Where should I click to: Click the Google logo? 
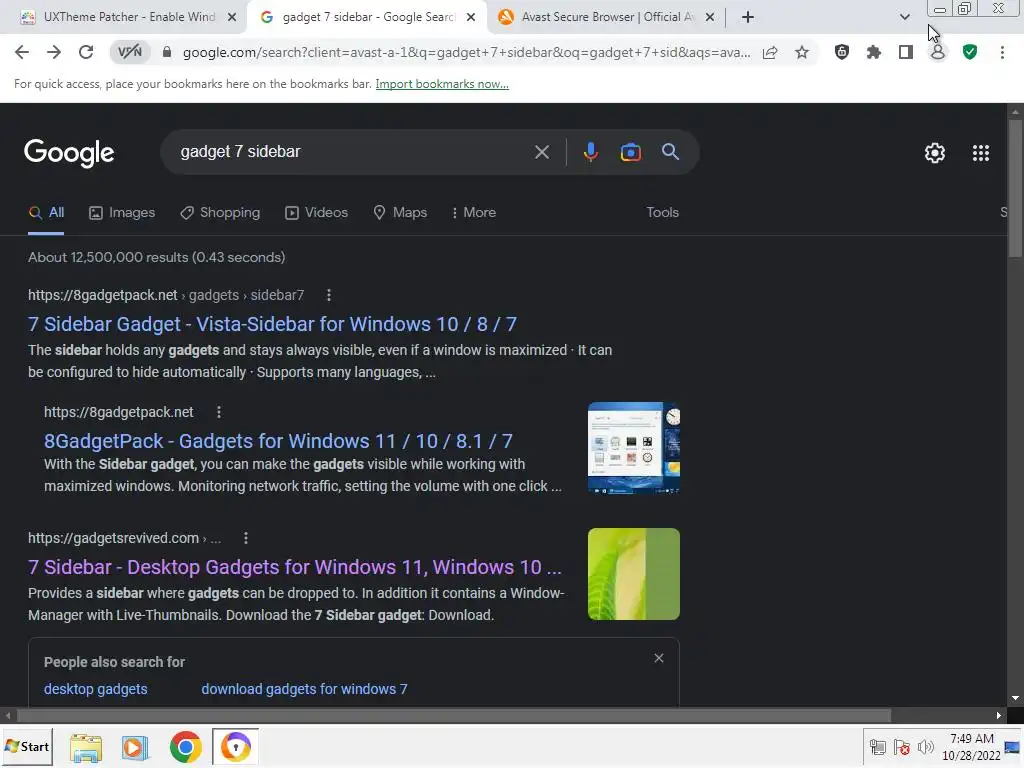[x=69, y=153]
